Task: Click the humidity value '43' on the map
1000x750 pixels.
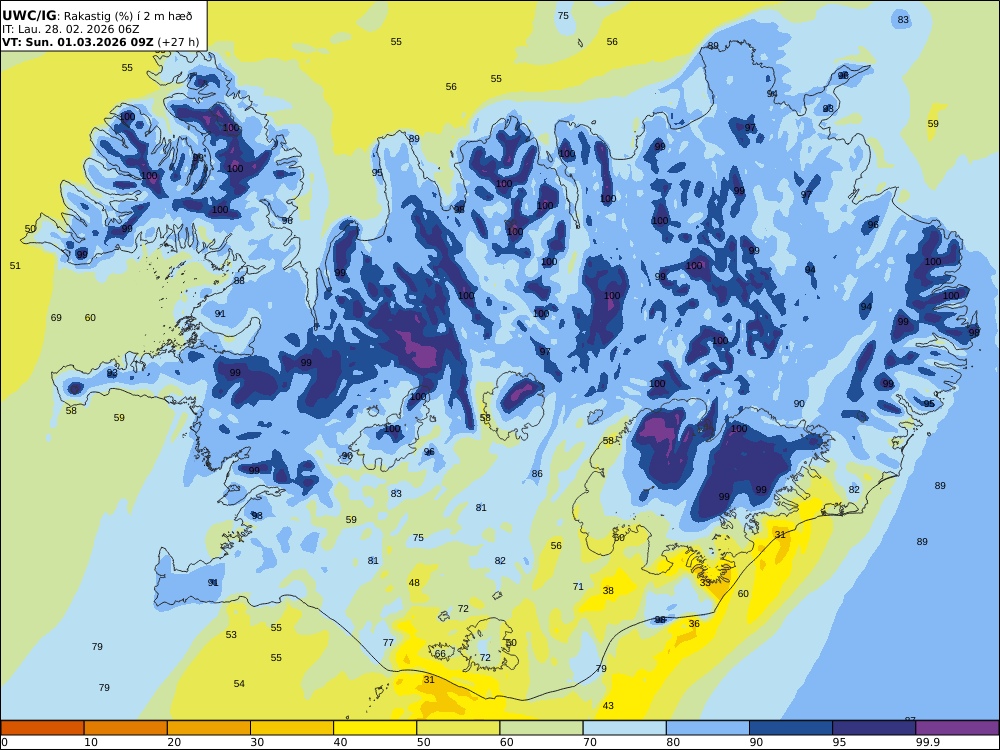Action: tap(608, 705)
